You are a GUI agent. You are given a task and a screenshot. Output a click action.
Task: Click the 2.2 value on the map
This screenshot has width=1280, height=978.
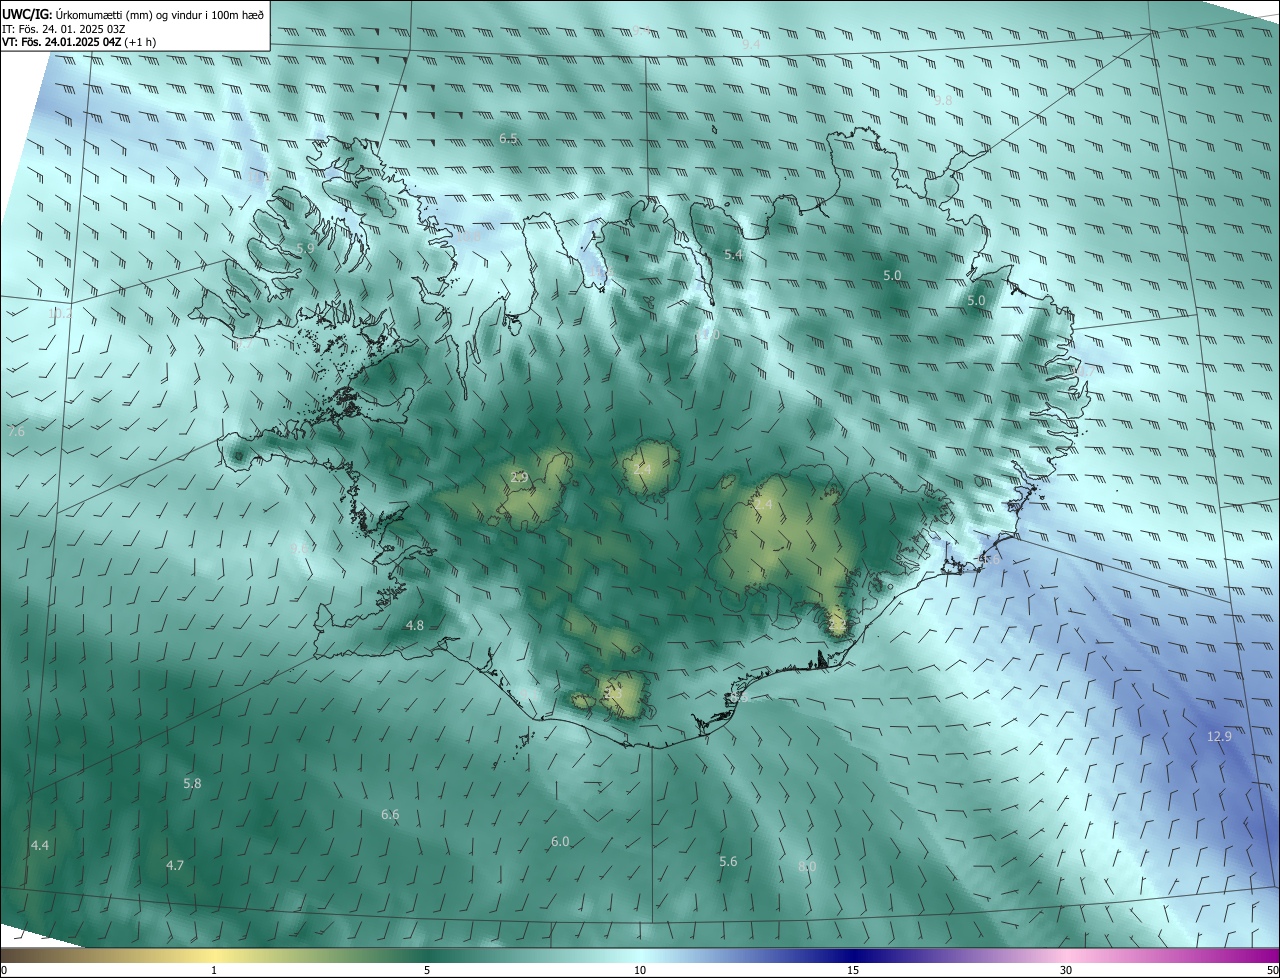coord(836,623)
